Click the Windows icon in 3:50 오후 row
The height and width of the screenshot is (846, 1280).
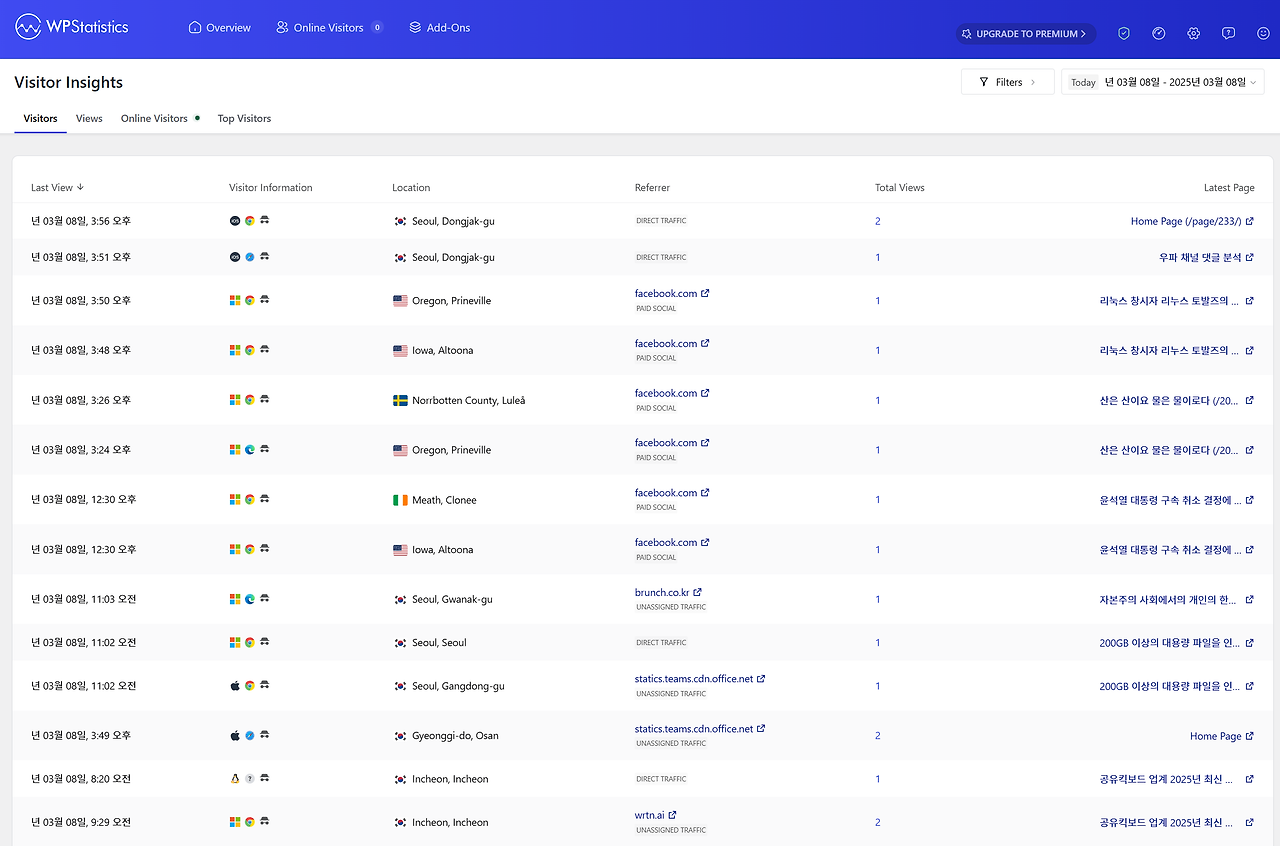tap(235, 300)
